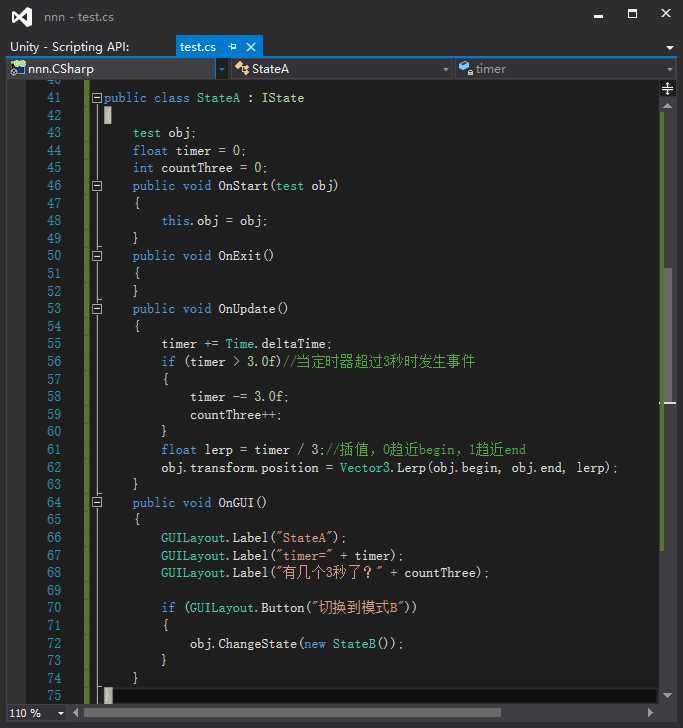
Task: Click line number 70 in the margin
Action: tap(54, 607)
